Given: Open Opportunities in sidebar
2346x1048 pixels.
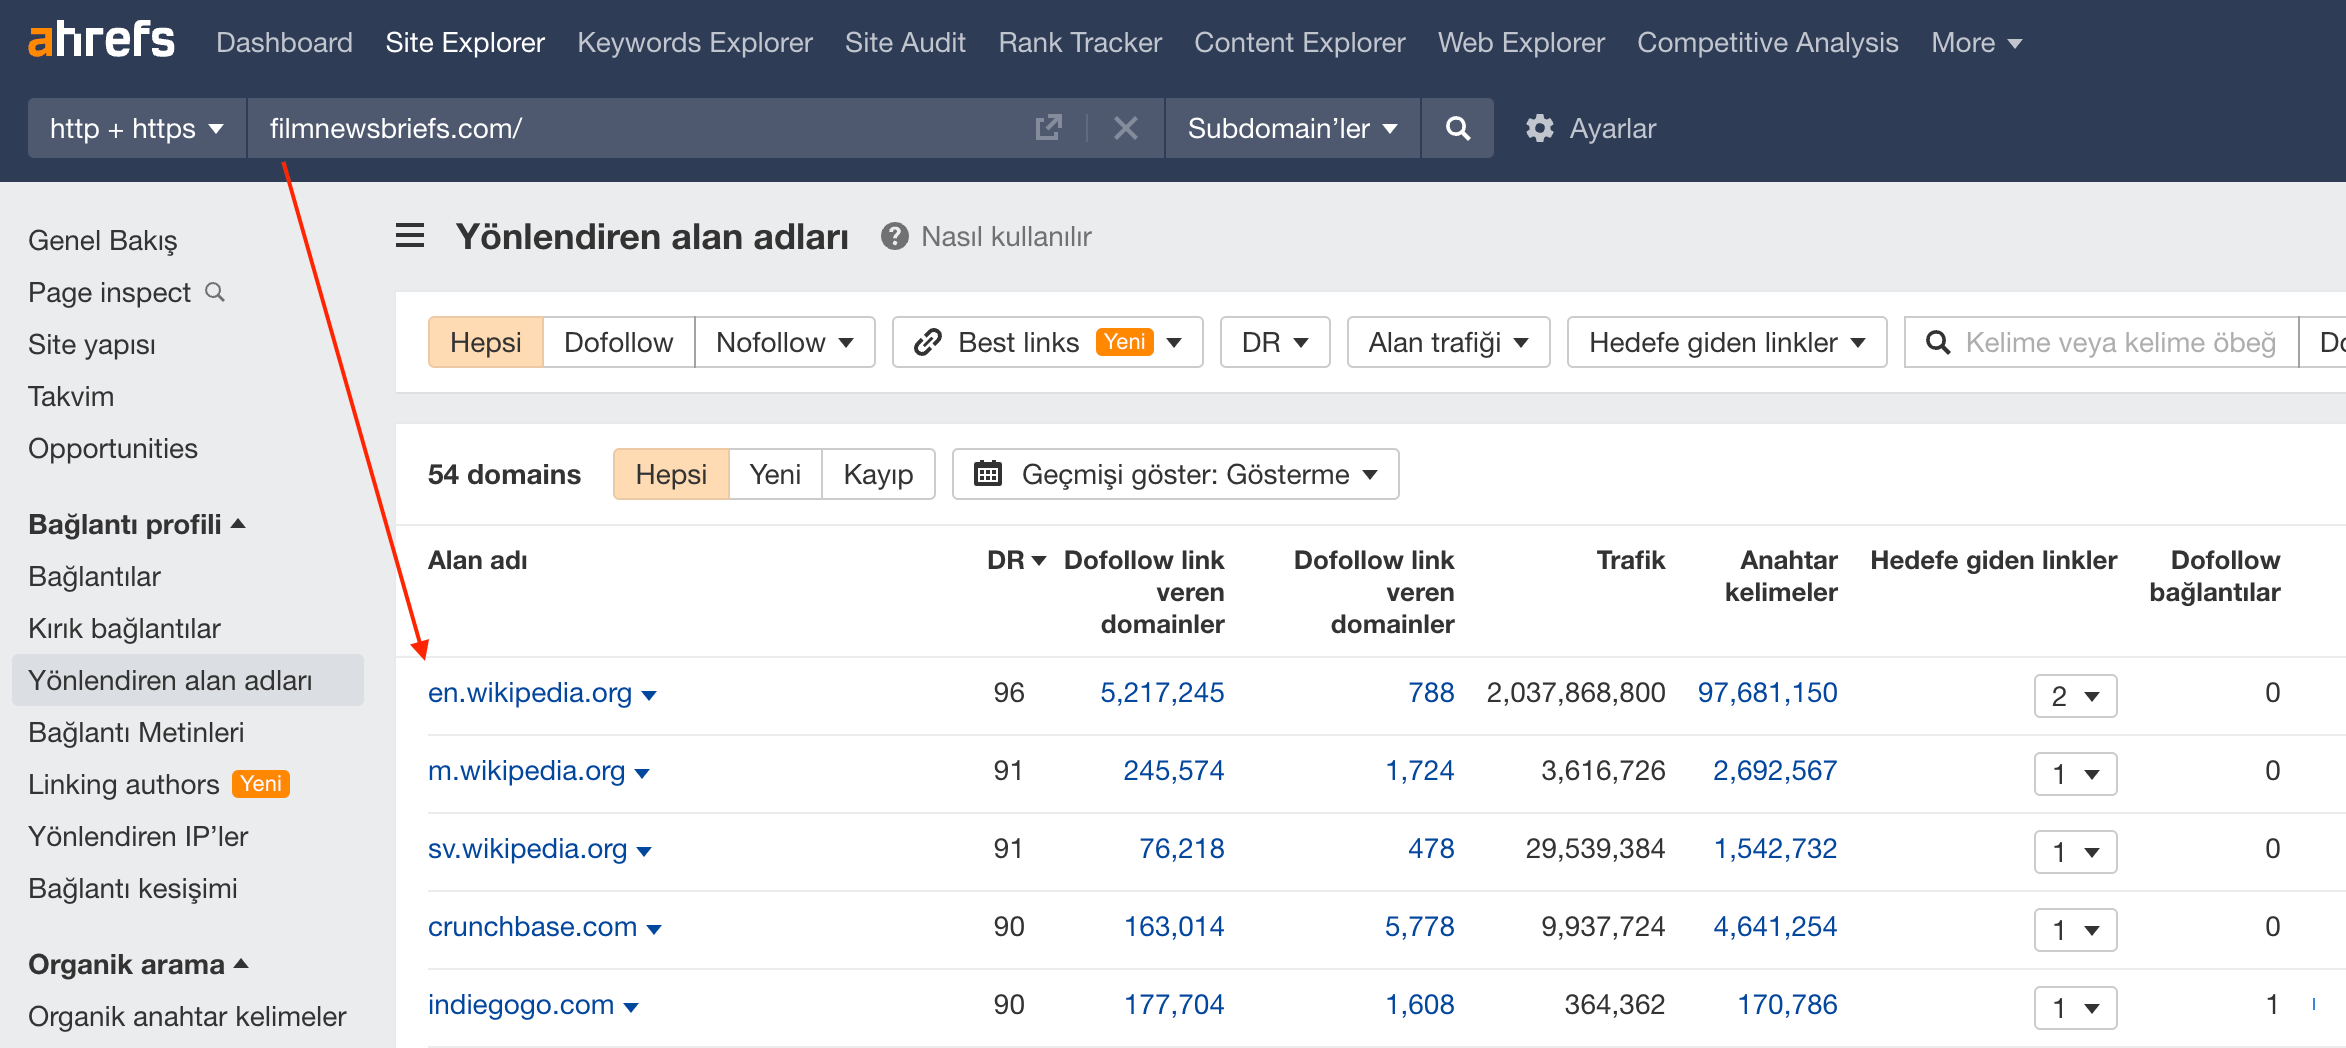Looking at the screenshot, I should pyautogui.click(x=113, y=448).
